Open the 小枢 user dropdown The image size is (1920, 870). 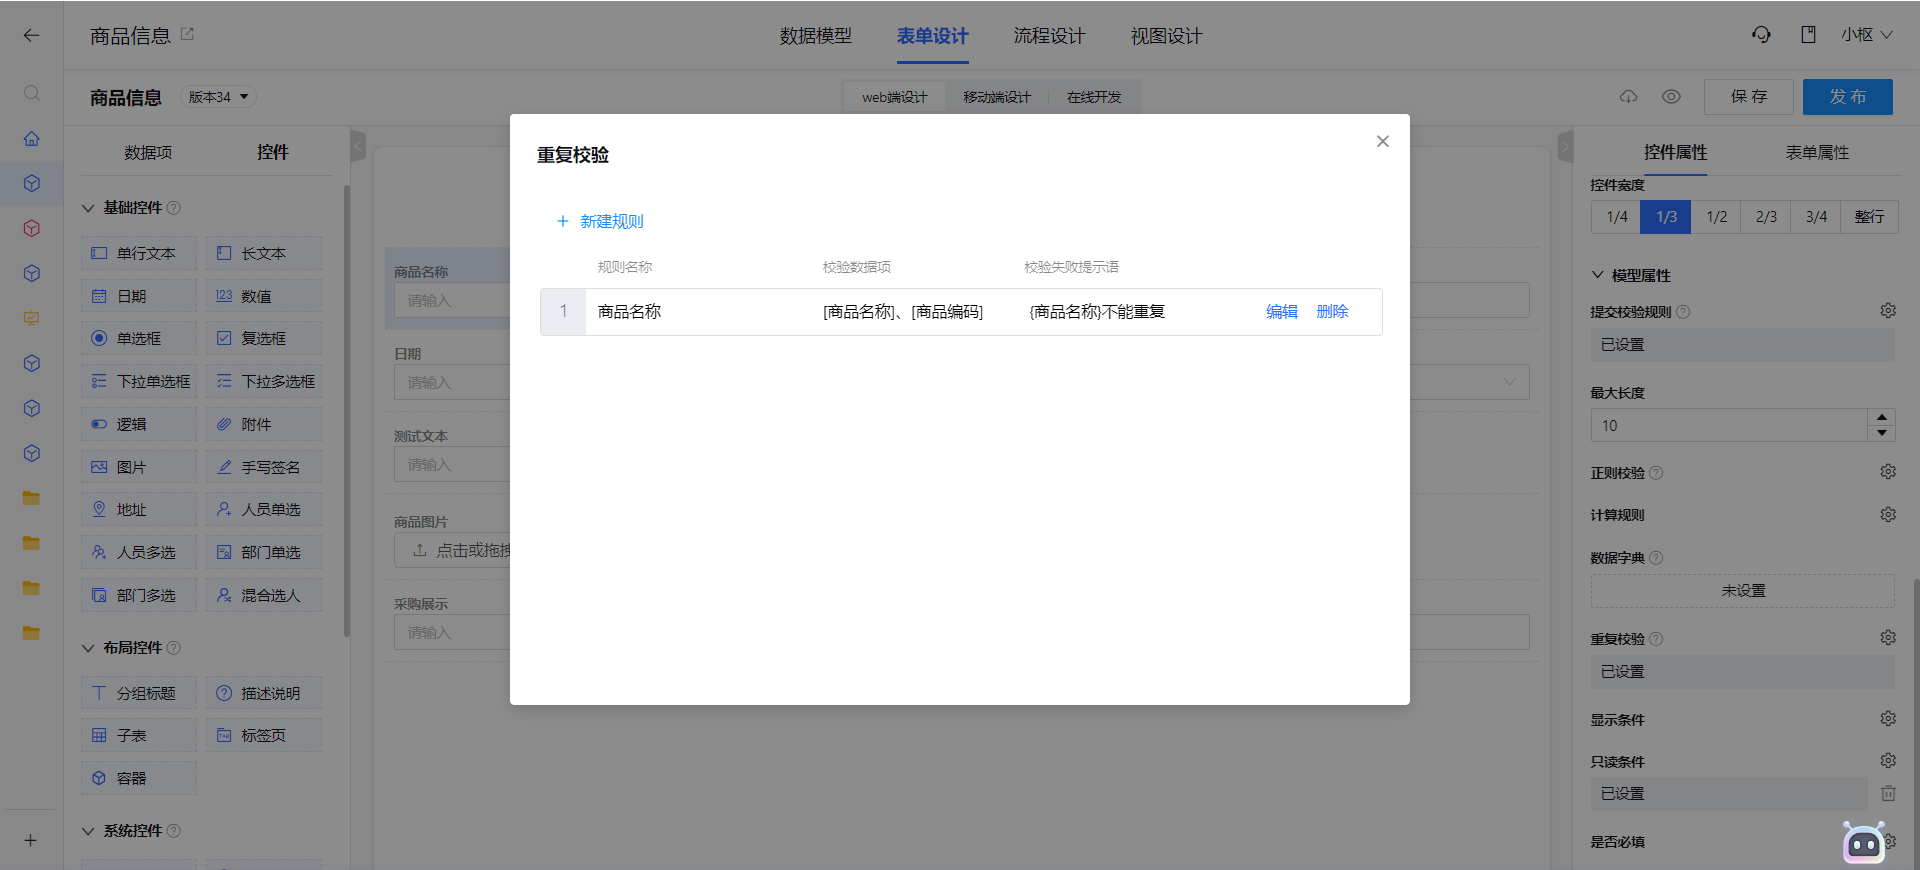(1867, 35)
